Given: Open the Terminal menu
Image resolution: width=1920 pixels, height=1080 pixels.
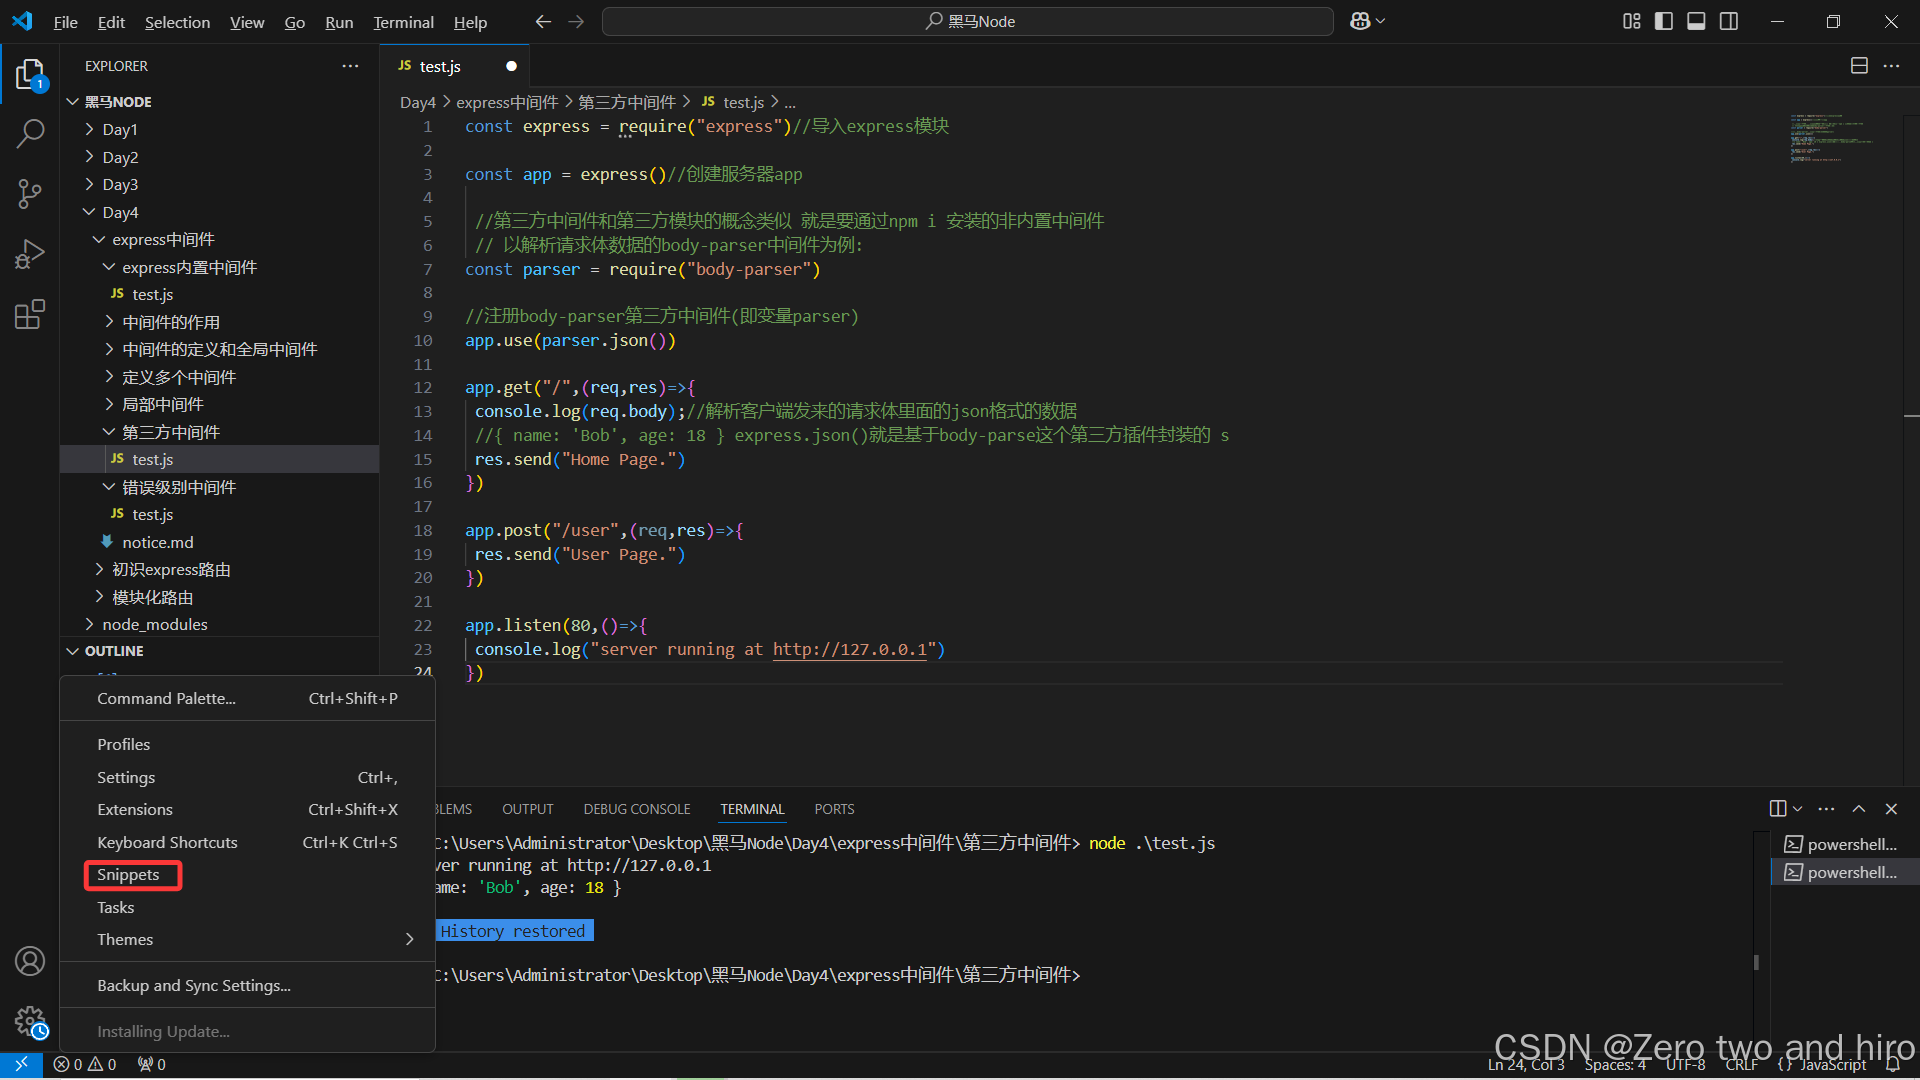Looking at the screenshot, I should tap(403, 22).
